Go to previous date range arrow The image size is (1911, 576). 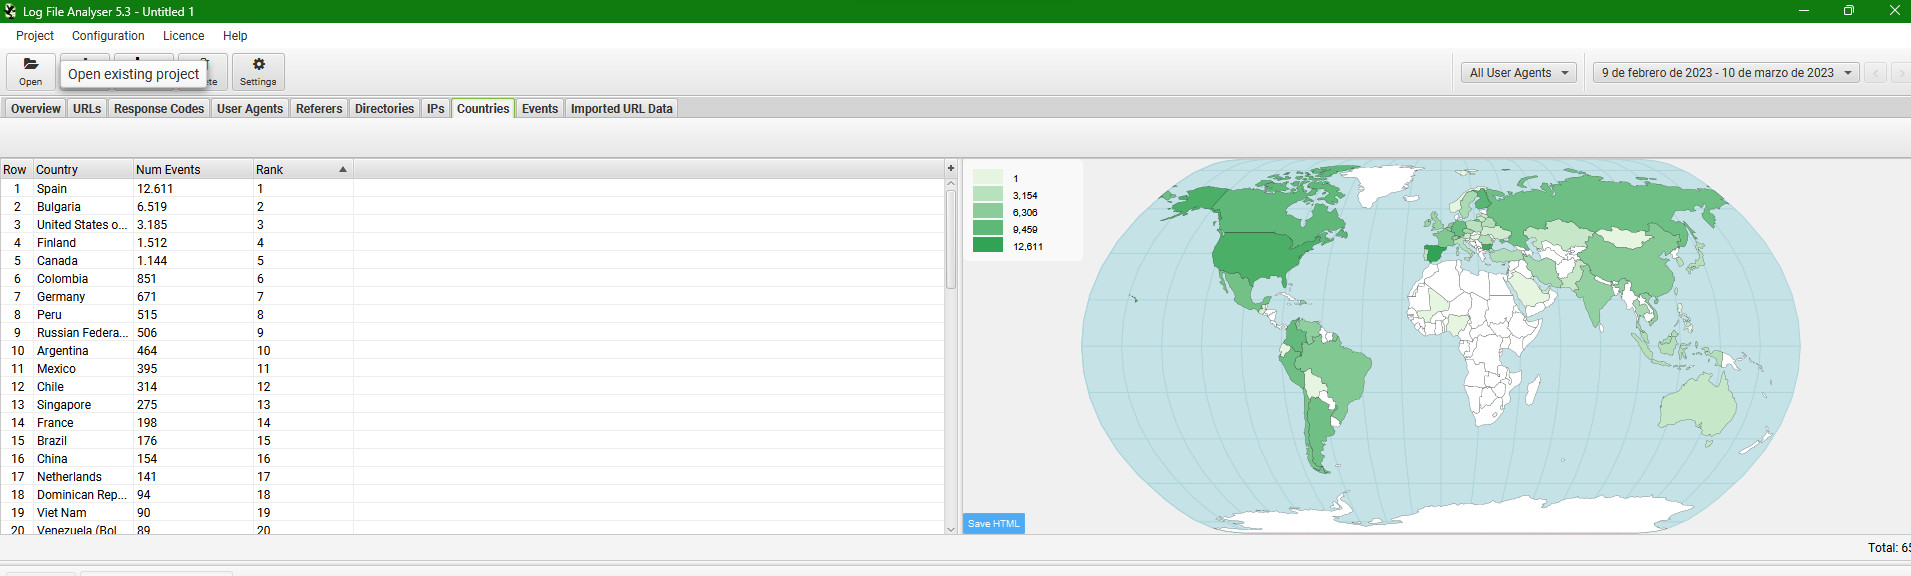pyautogui.click(x=1876, y=73)
